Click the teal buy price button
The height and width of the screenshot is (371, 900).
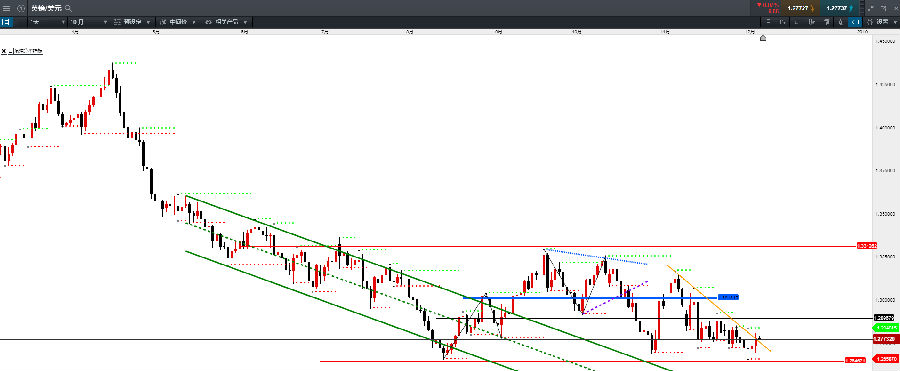coord(840,8)
